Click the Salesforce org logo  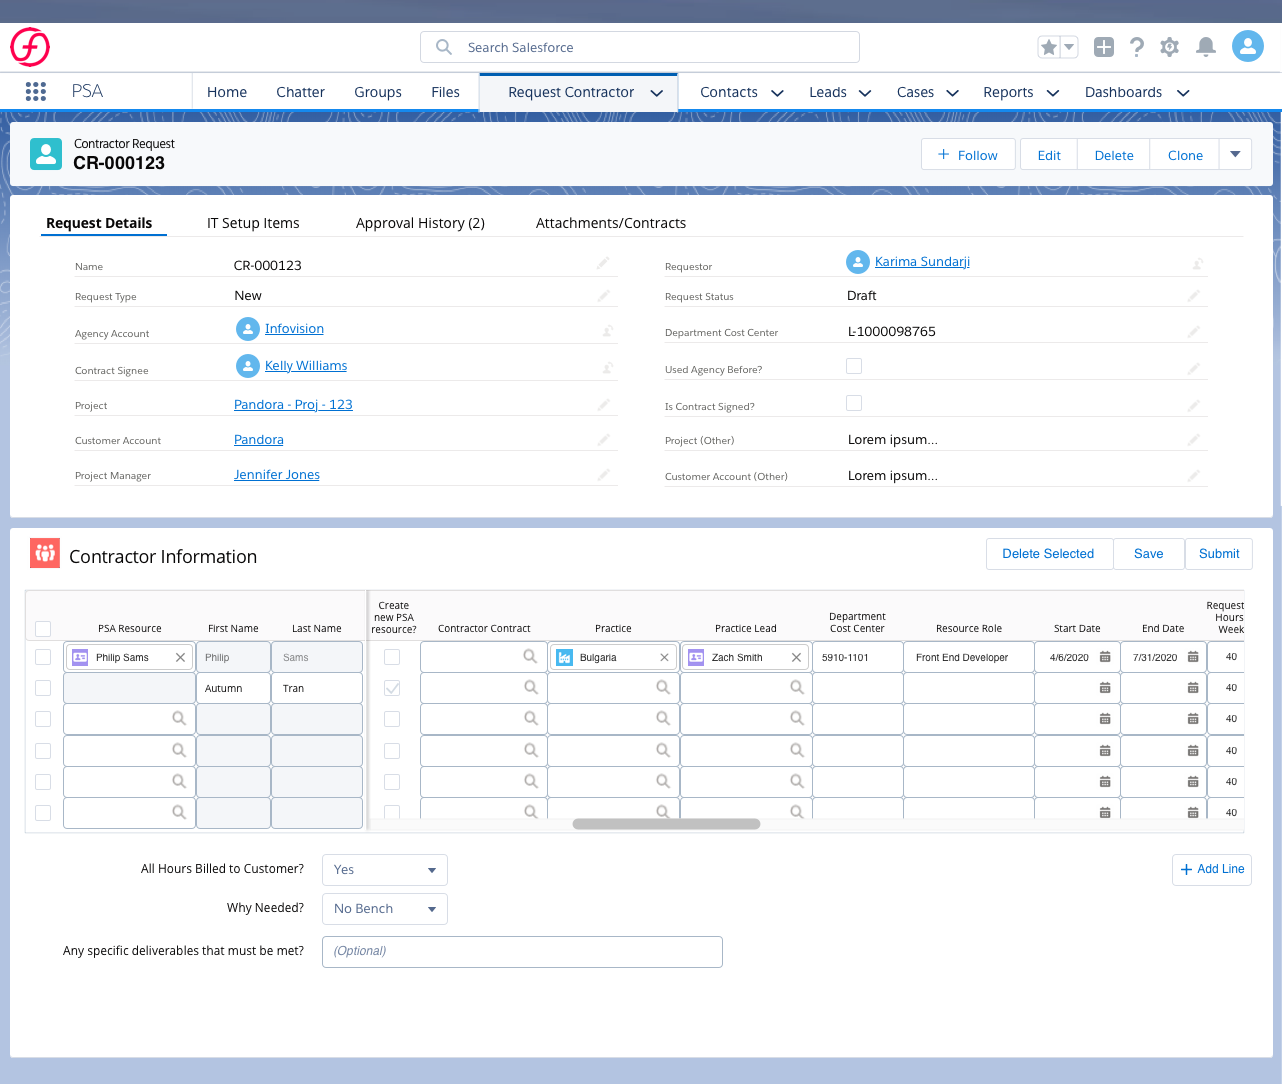30,47
